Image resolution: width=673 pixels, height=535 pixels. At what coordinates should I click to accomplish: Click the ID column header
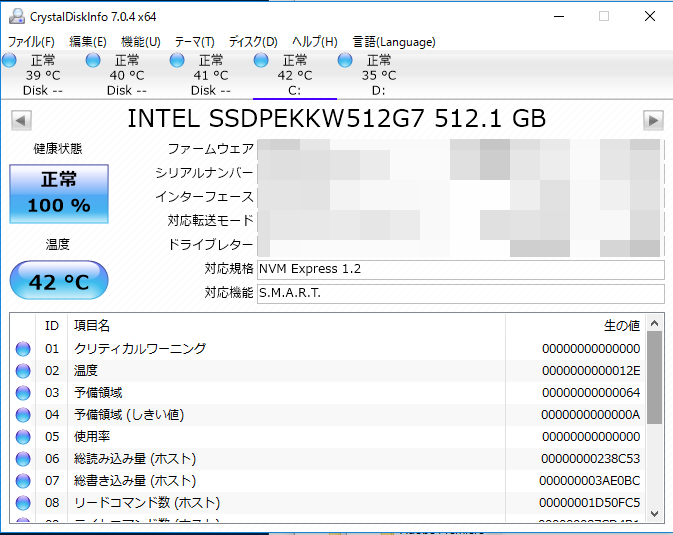pos(52,326)
